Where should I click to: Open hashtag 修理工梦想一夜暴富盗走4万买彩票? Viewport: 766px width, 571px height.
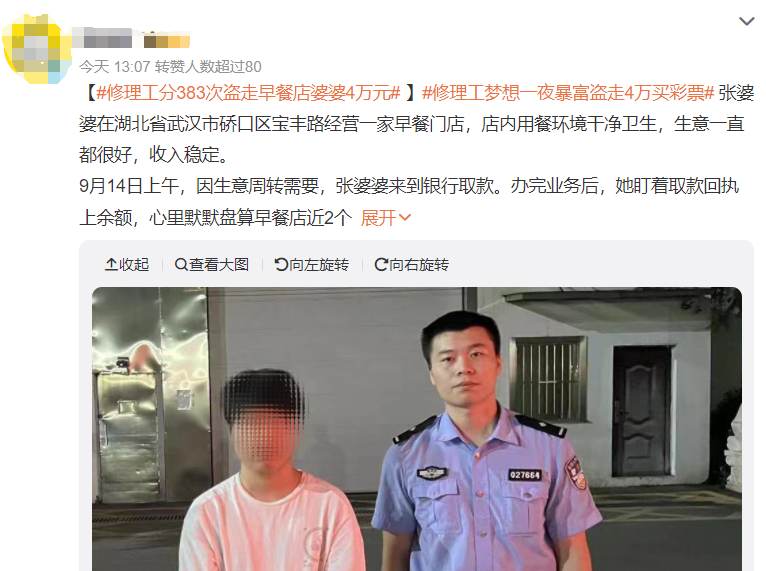568,93
